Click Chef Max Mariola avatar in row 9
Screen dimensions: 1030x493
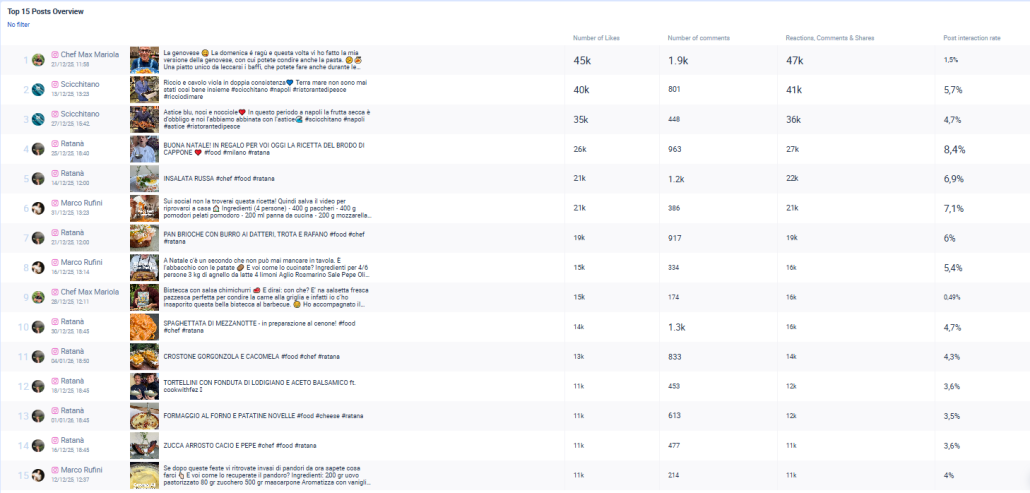tap(39, 297)
